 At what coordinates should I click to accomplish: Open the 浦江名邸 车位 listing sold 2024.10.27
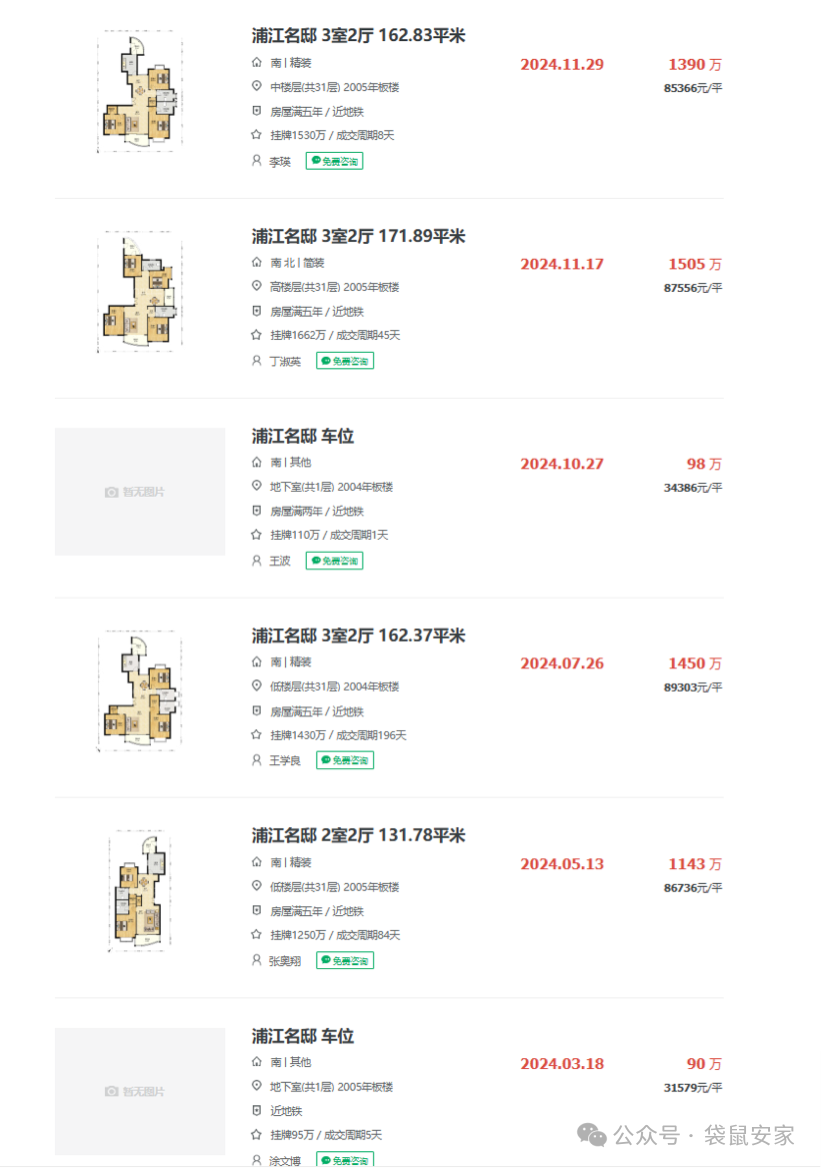[x=302, y=436]
